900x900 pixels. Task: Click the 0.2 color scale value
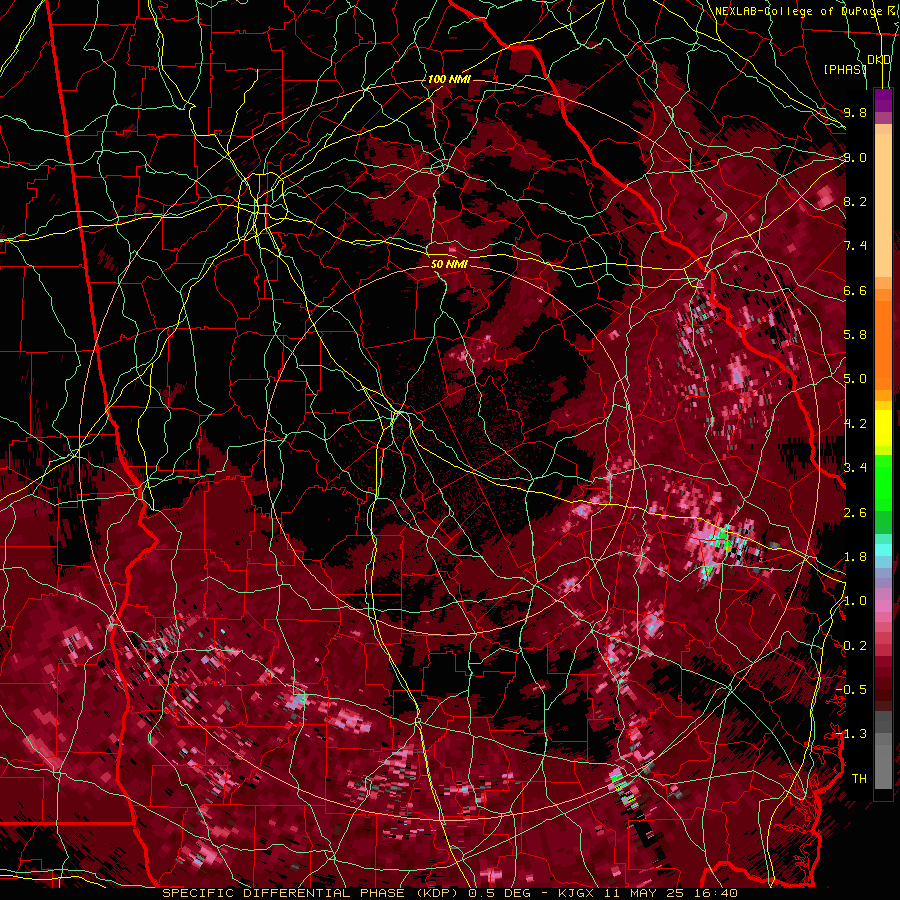(x=855, y=646)
